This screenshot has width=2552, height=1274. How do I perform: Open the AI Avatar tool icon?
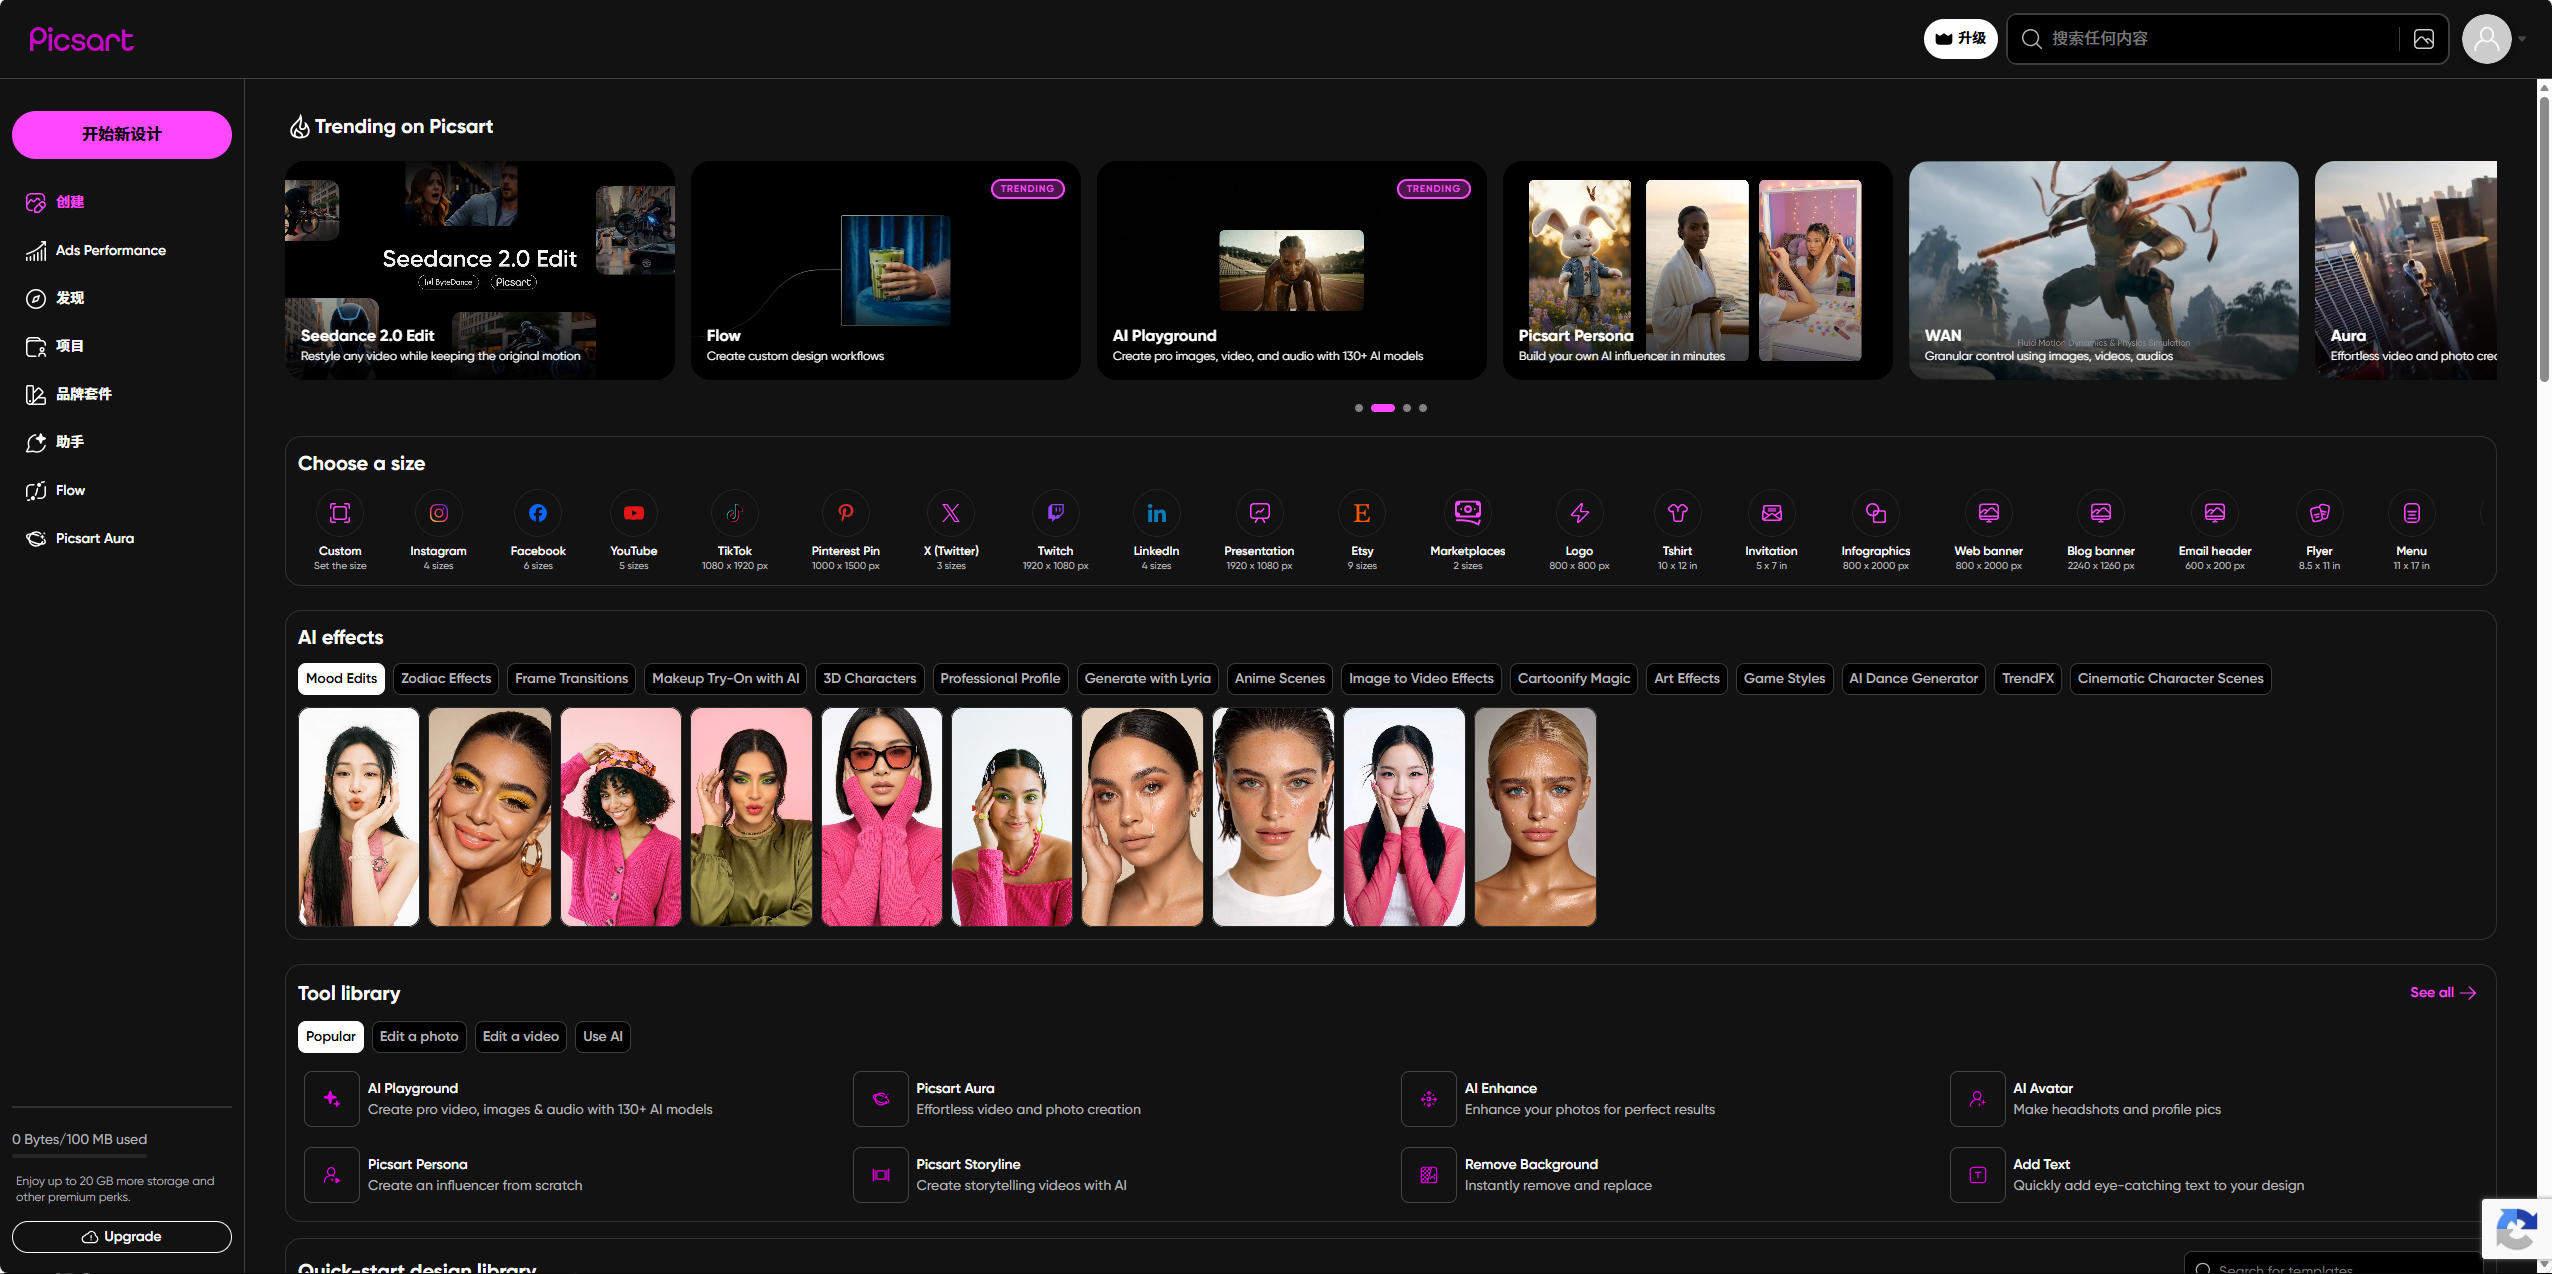(1978, 1099)
